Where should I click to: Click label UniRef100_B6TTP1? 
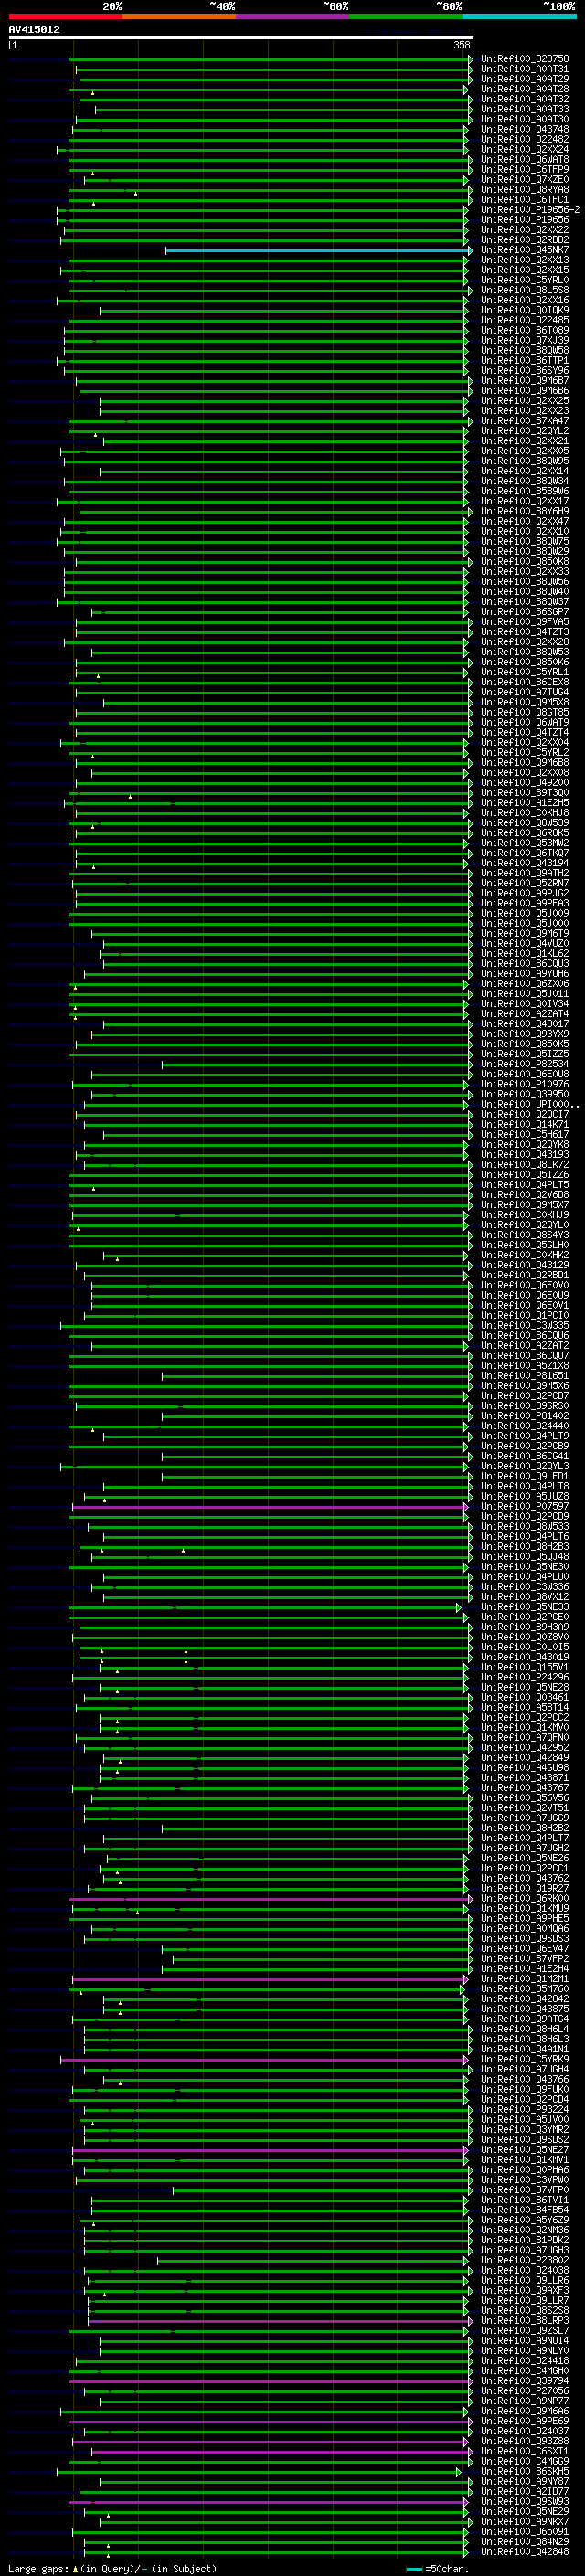(525, 360)
